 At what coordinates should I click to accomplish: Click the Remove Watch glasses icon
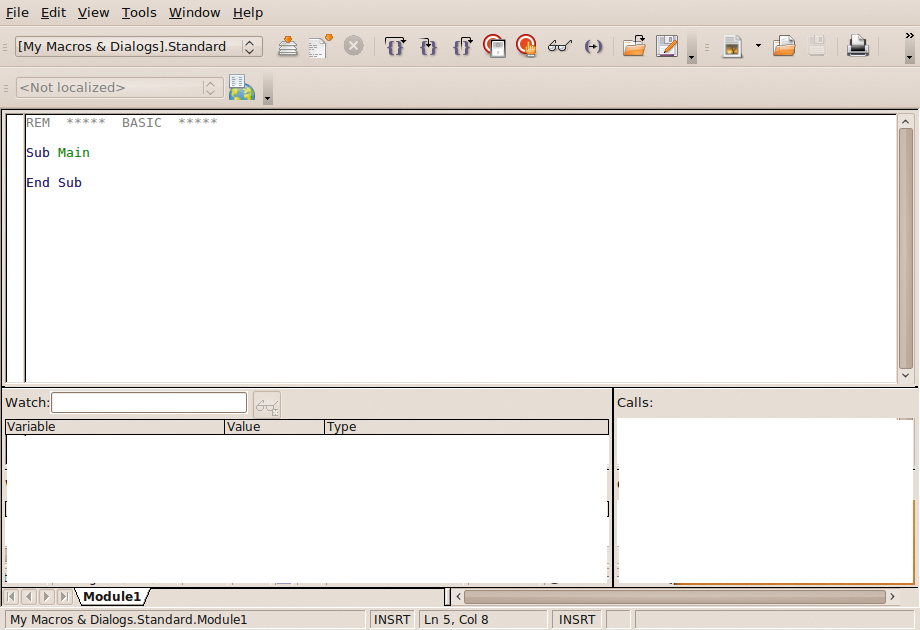267,405
